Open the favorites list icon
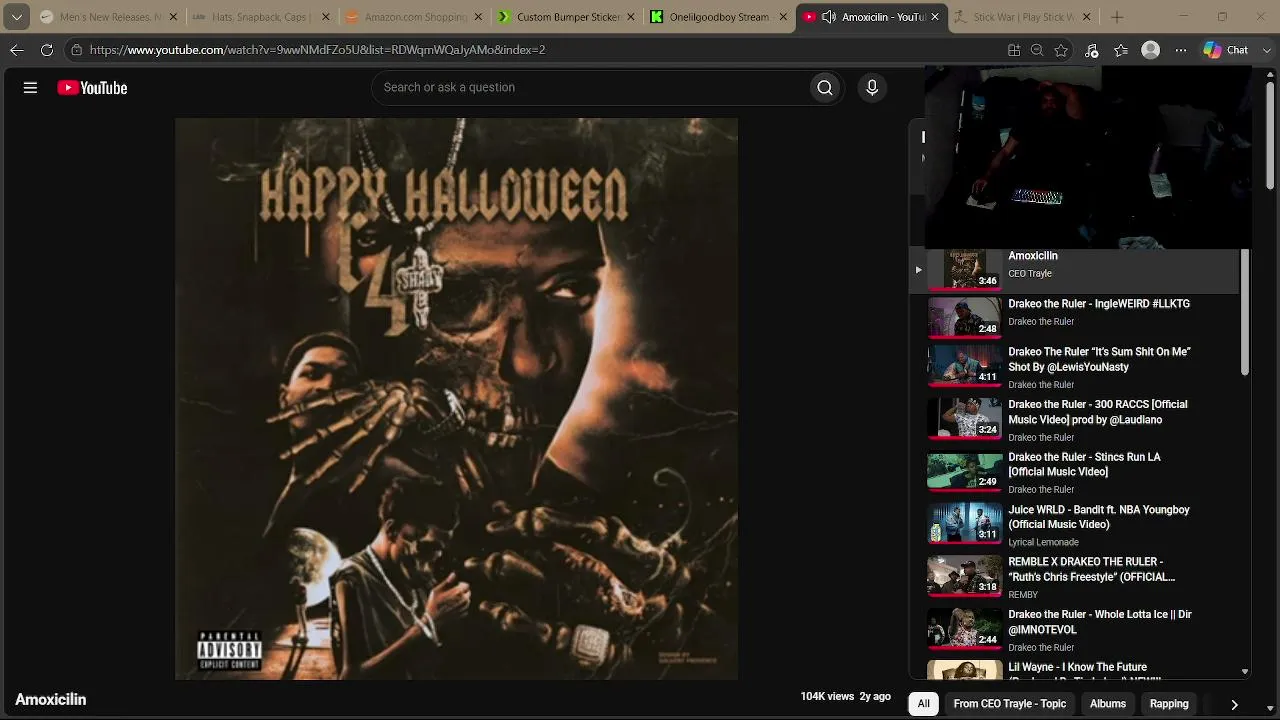Screen dimensions: 1280x720 pos(1121,50)
